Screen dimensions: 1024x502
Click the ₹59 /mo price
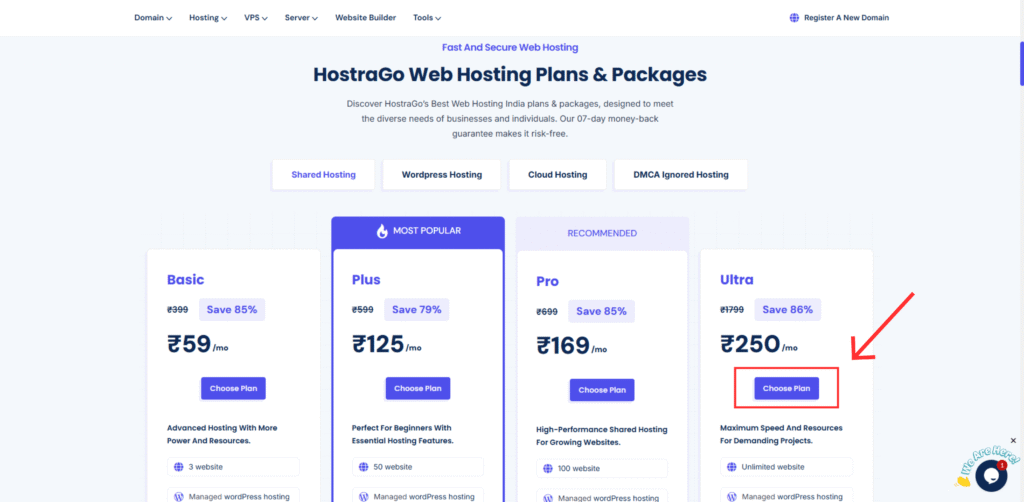click(198, 344)
